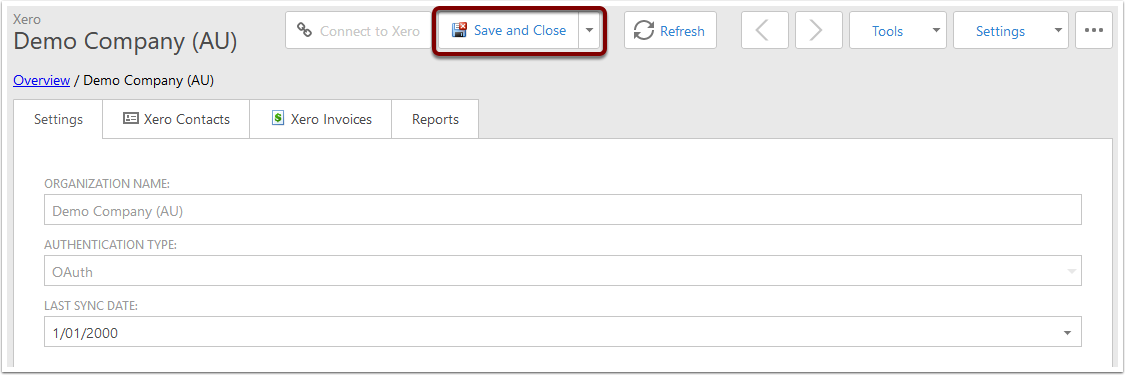Click the Refresh circular arrows icon

point(644,30)
